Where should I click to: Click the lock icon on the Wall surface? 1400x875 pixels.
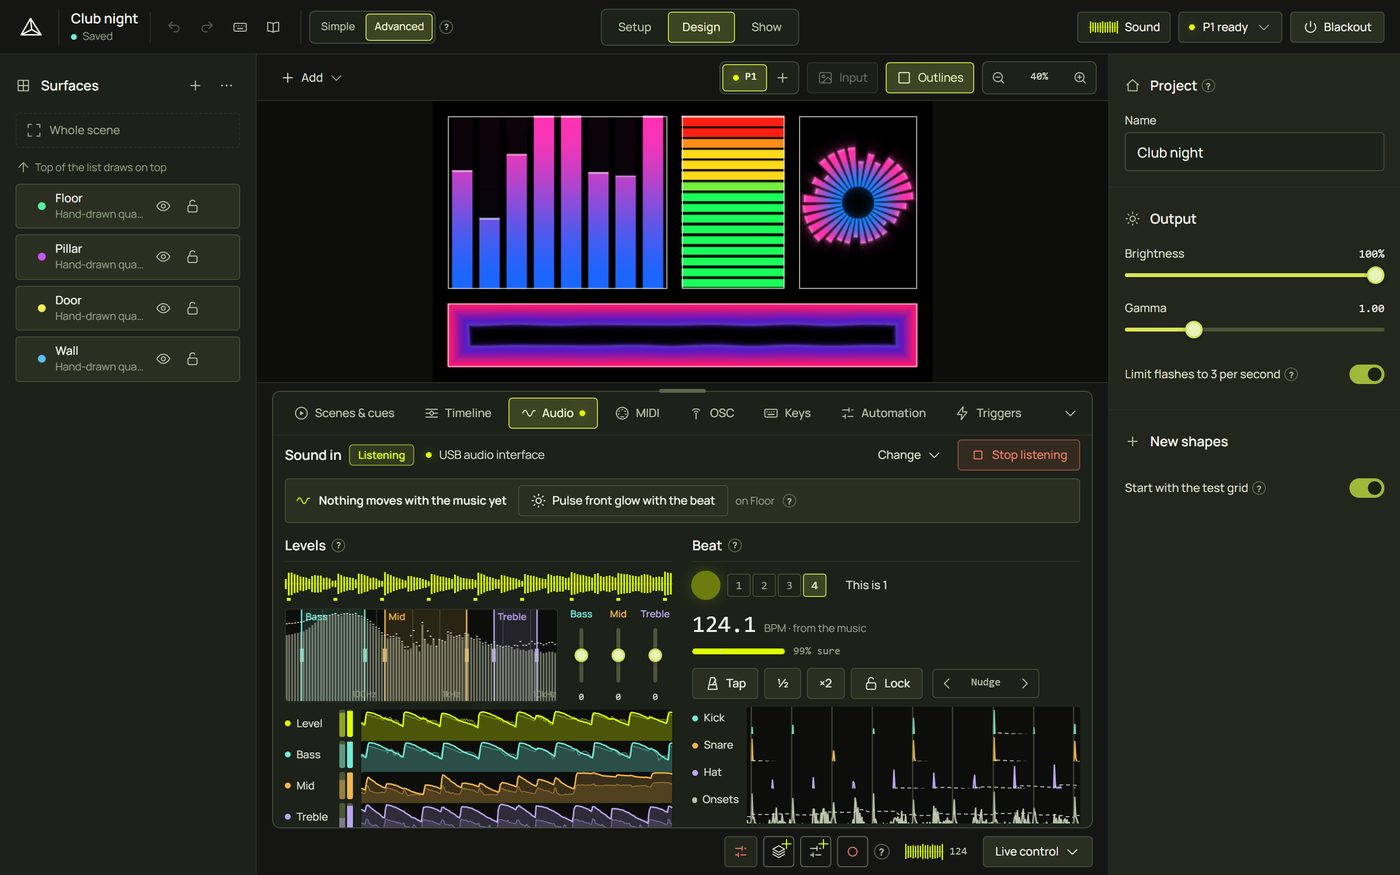[x=192, y=359]
